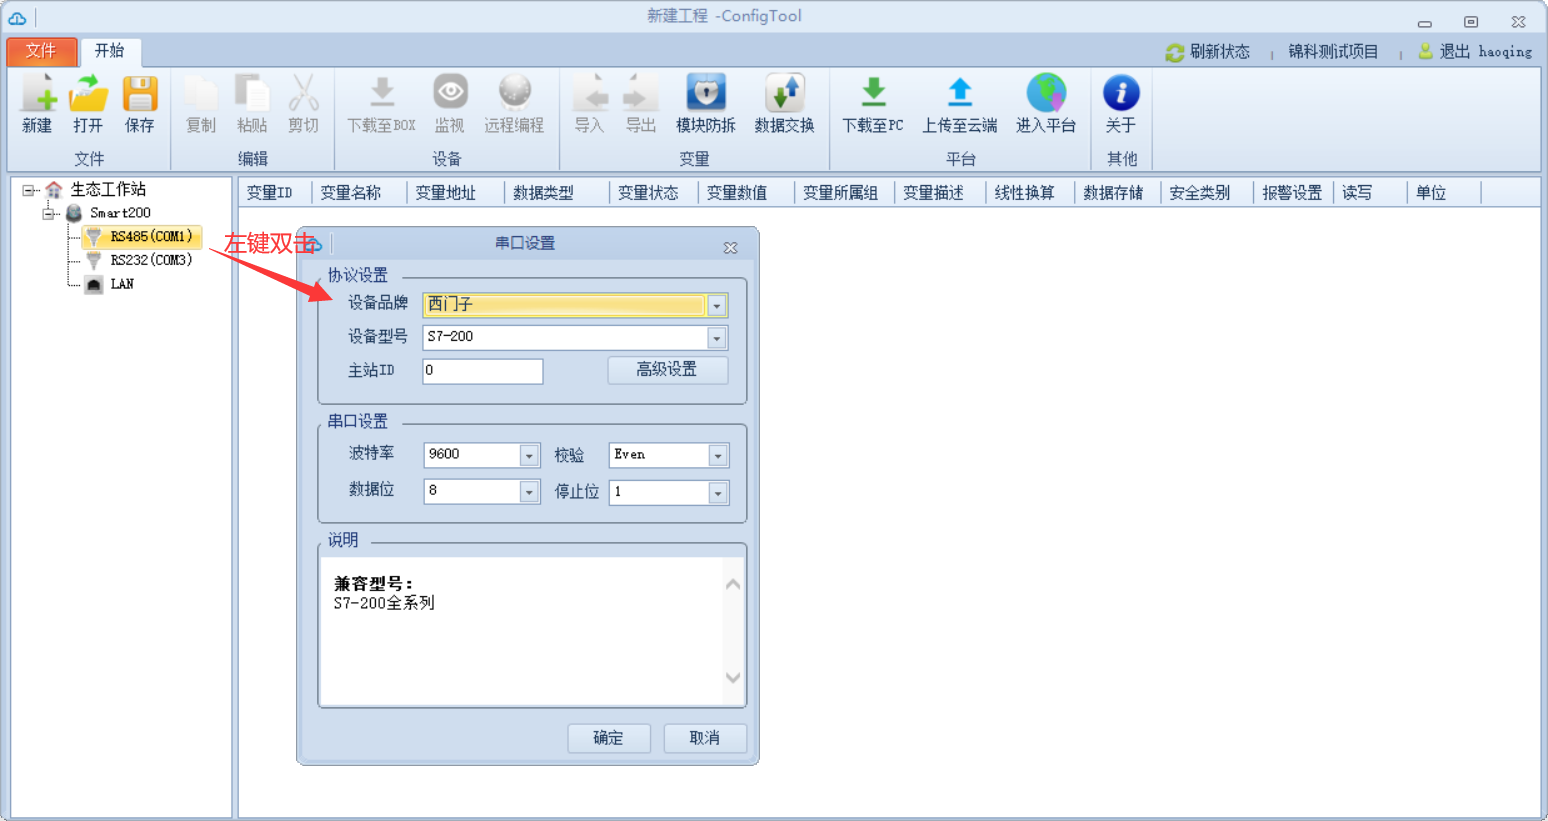Click 锦科测试项目 project name

tap(1333, 52)
